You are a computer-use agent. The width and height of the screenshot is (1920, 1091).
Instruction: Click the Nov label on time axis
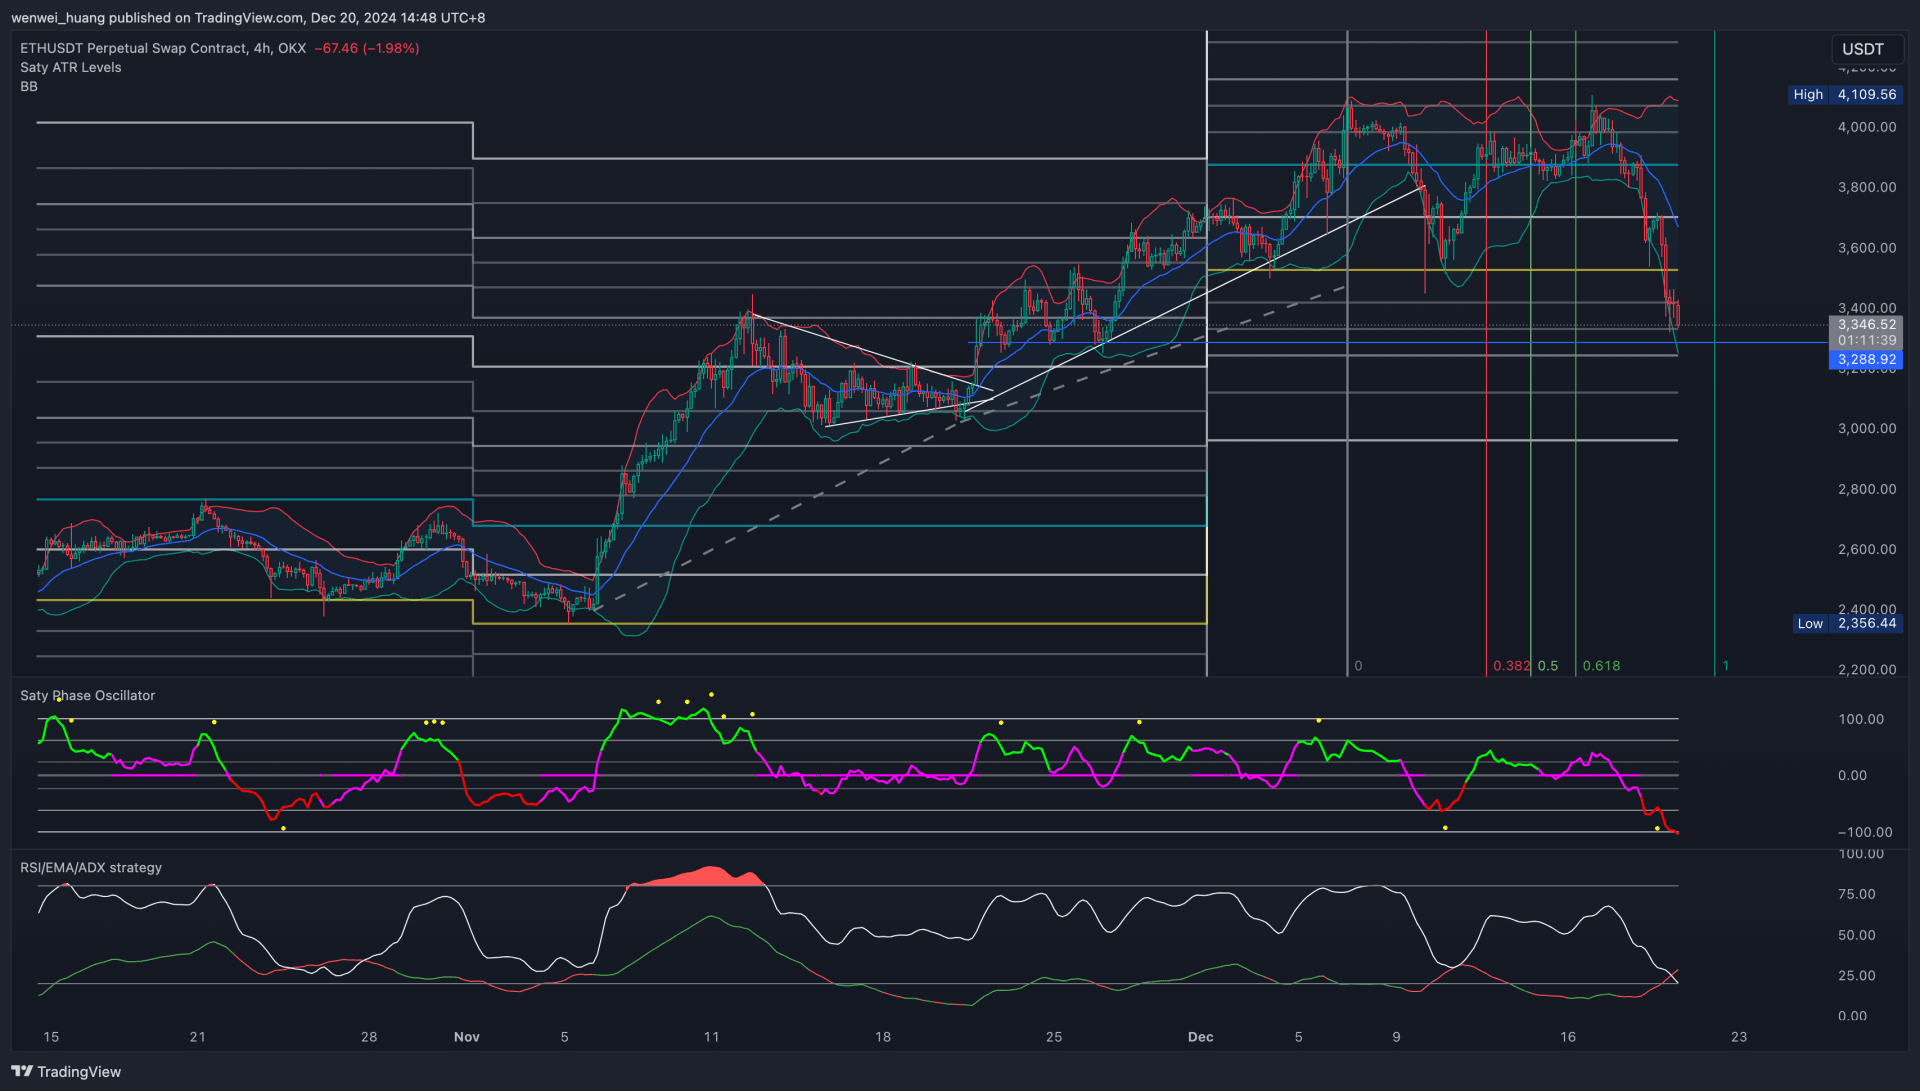[467, 1037]
